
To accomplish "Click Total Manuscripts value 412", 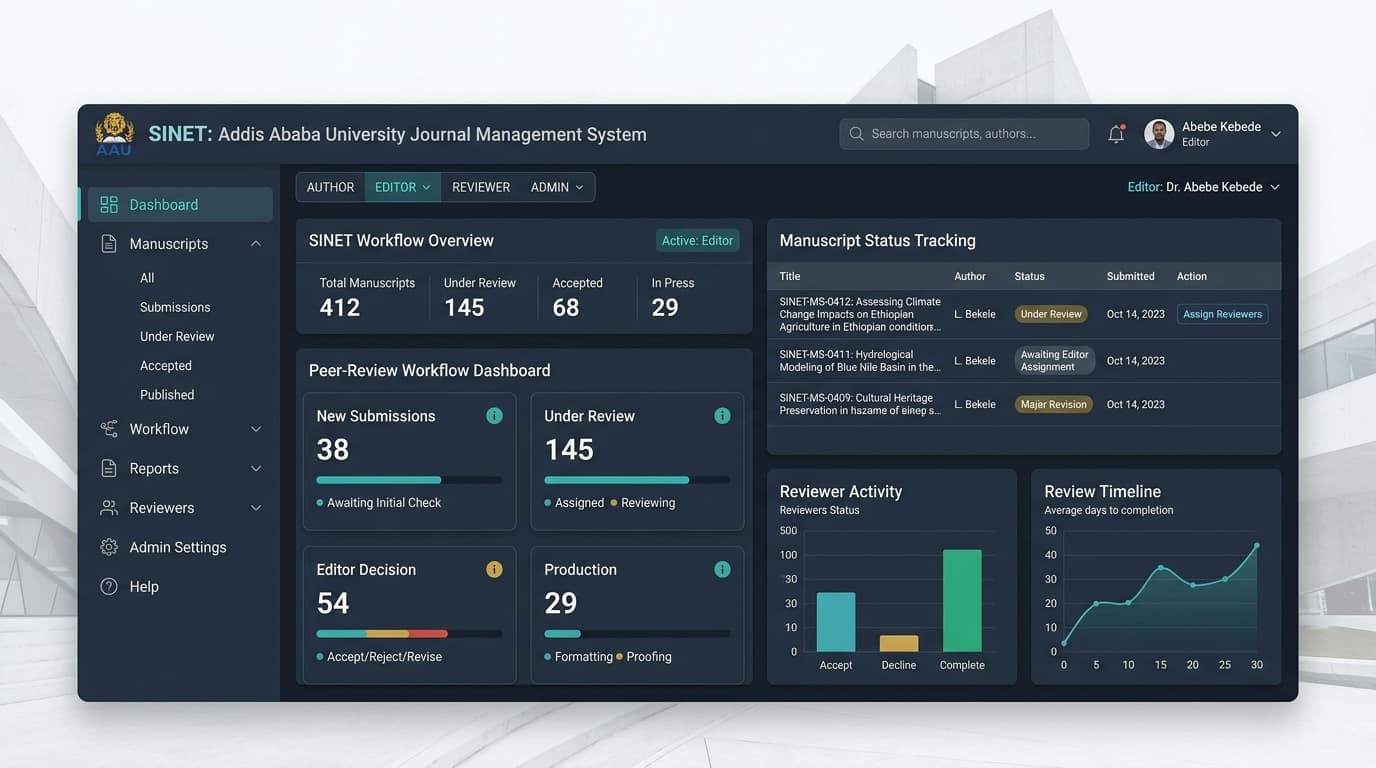I will point(340,308).
